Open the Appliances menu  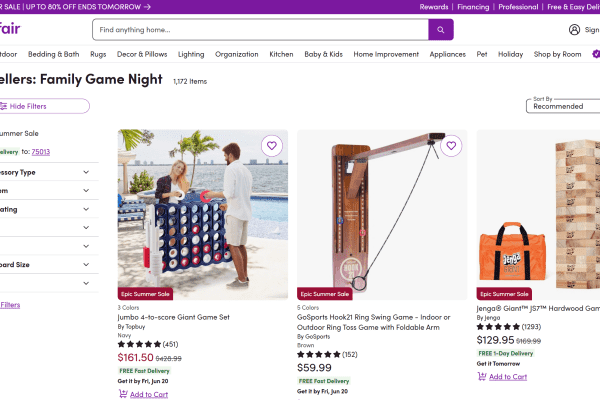point(448,54)
